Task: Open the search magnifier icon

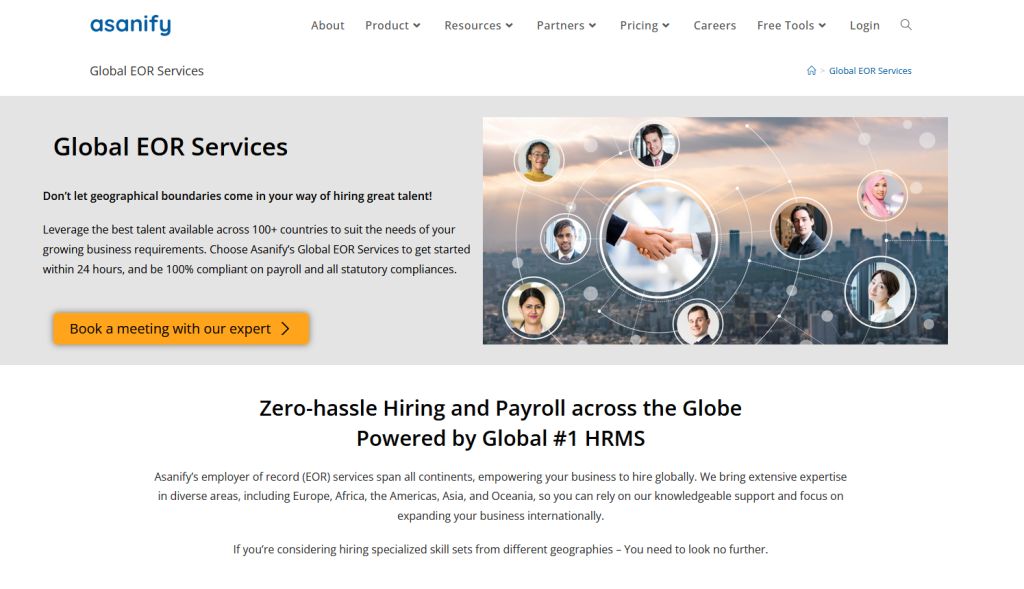Action: click(x=906, y=25)
